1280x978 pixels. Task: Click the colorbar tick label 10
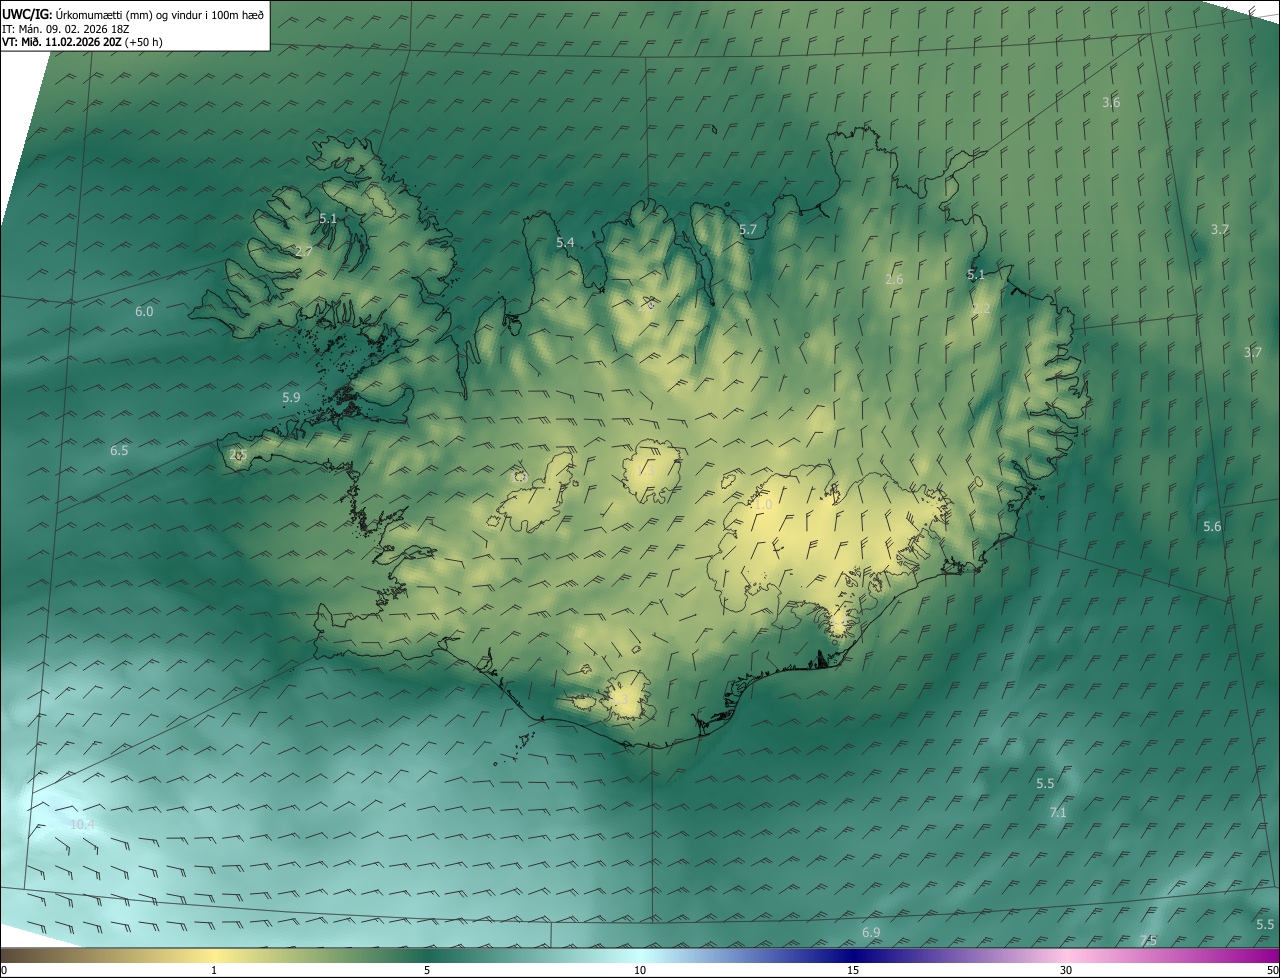[x=640, y=970]
